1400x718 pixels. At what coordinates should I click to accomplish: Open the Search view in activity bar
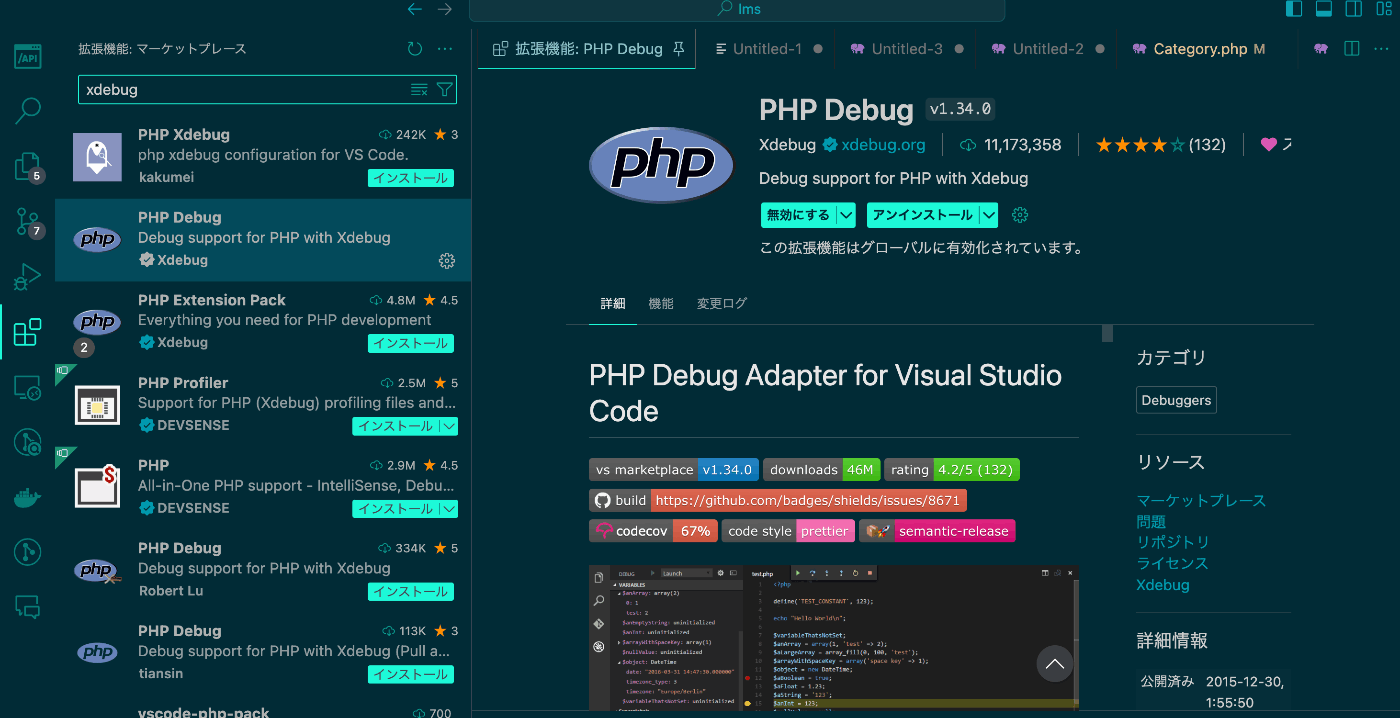pyautogui.click(x=28, y=110)
